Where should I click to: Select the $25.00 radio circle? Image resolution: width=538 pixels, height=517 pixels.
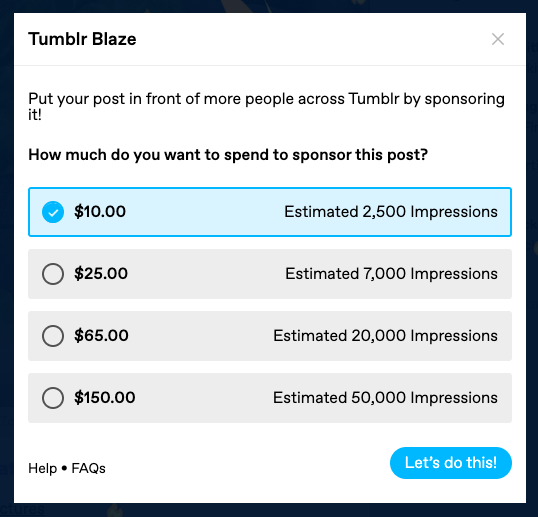53,274
